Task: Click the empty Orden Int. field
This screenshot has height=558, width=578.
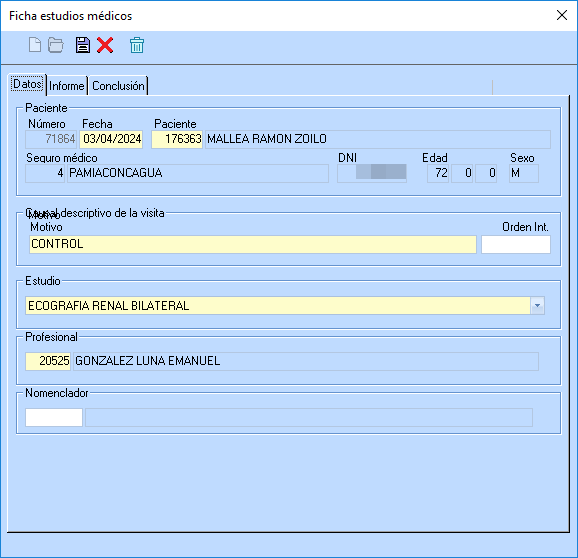Action: [x=516, y=244]
